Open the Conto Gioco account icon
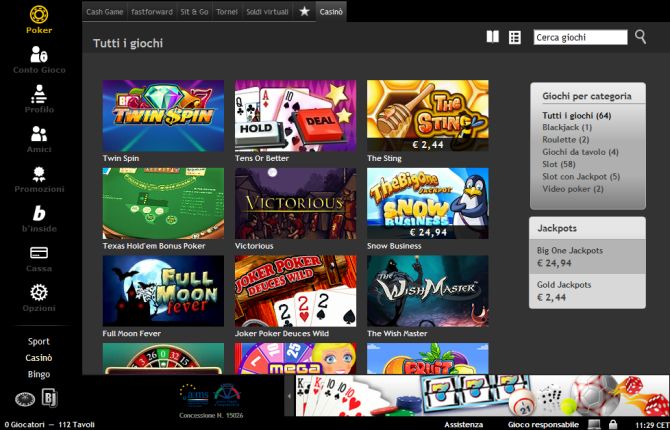Image resolution: width=670 pixels, height=430 pixels. [x=39, y=54]
